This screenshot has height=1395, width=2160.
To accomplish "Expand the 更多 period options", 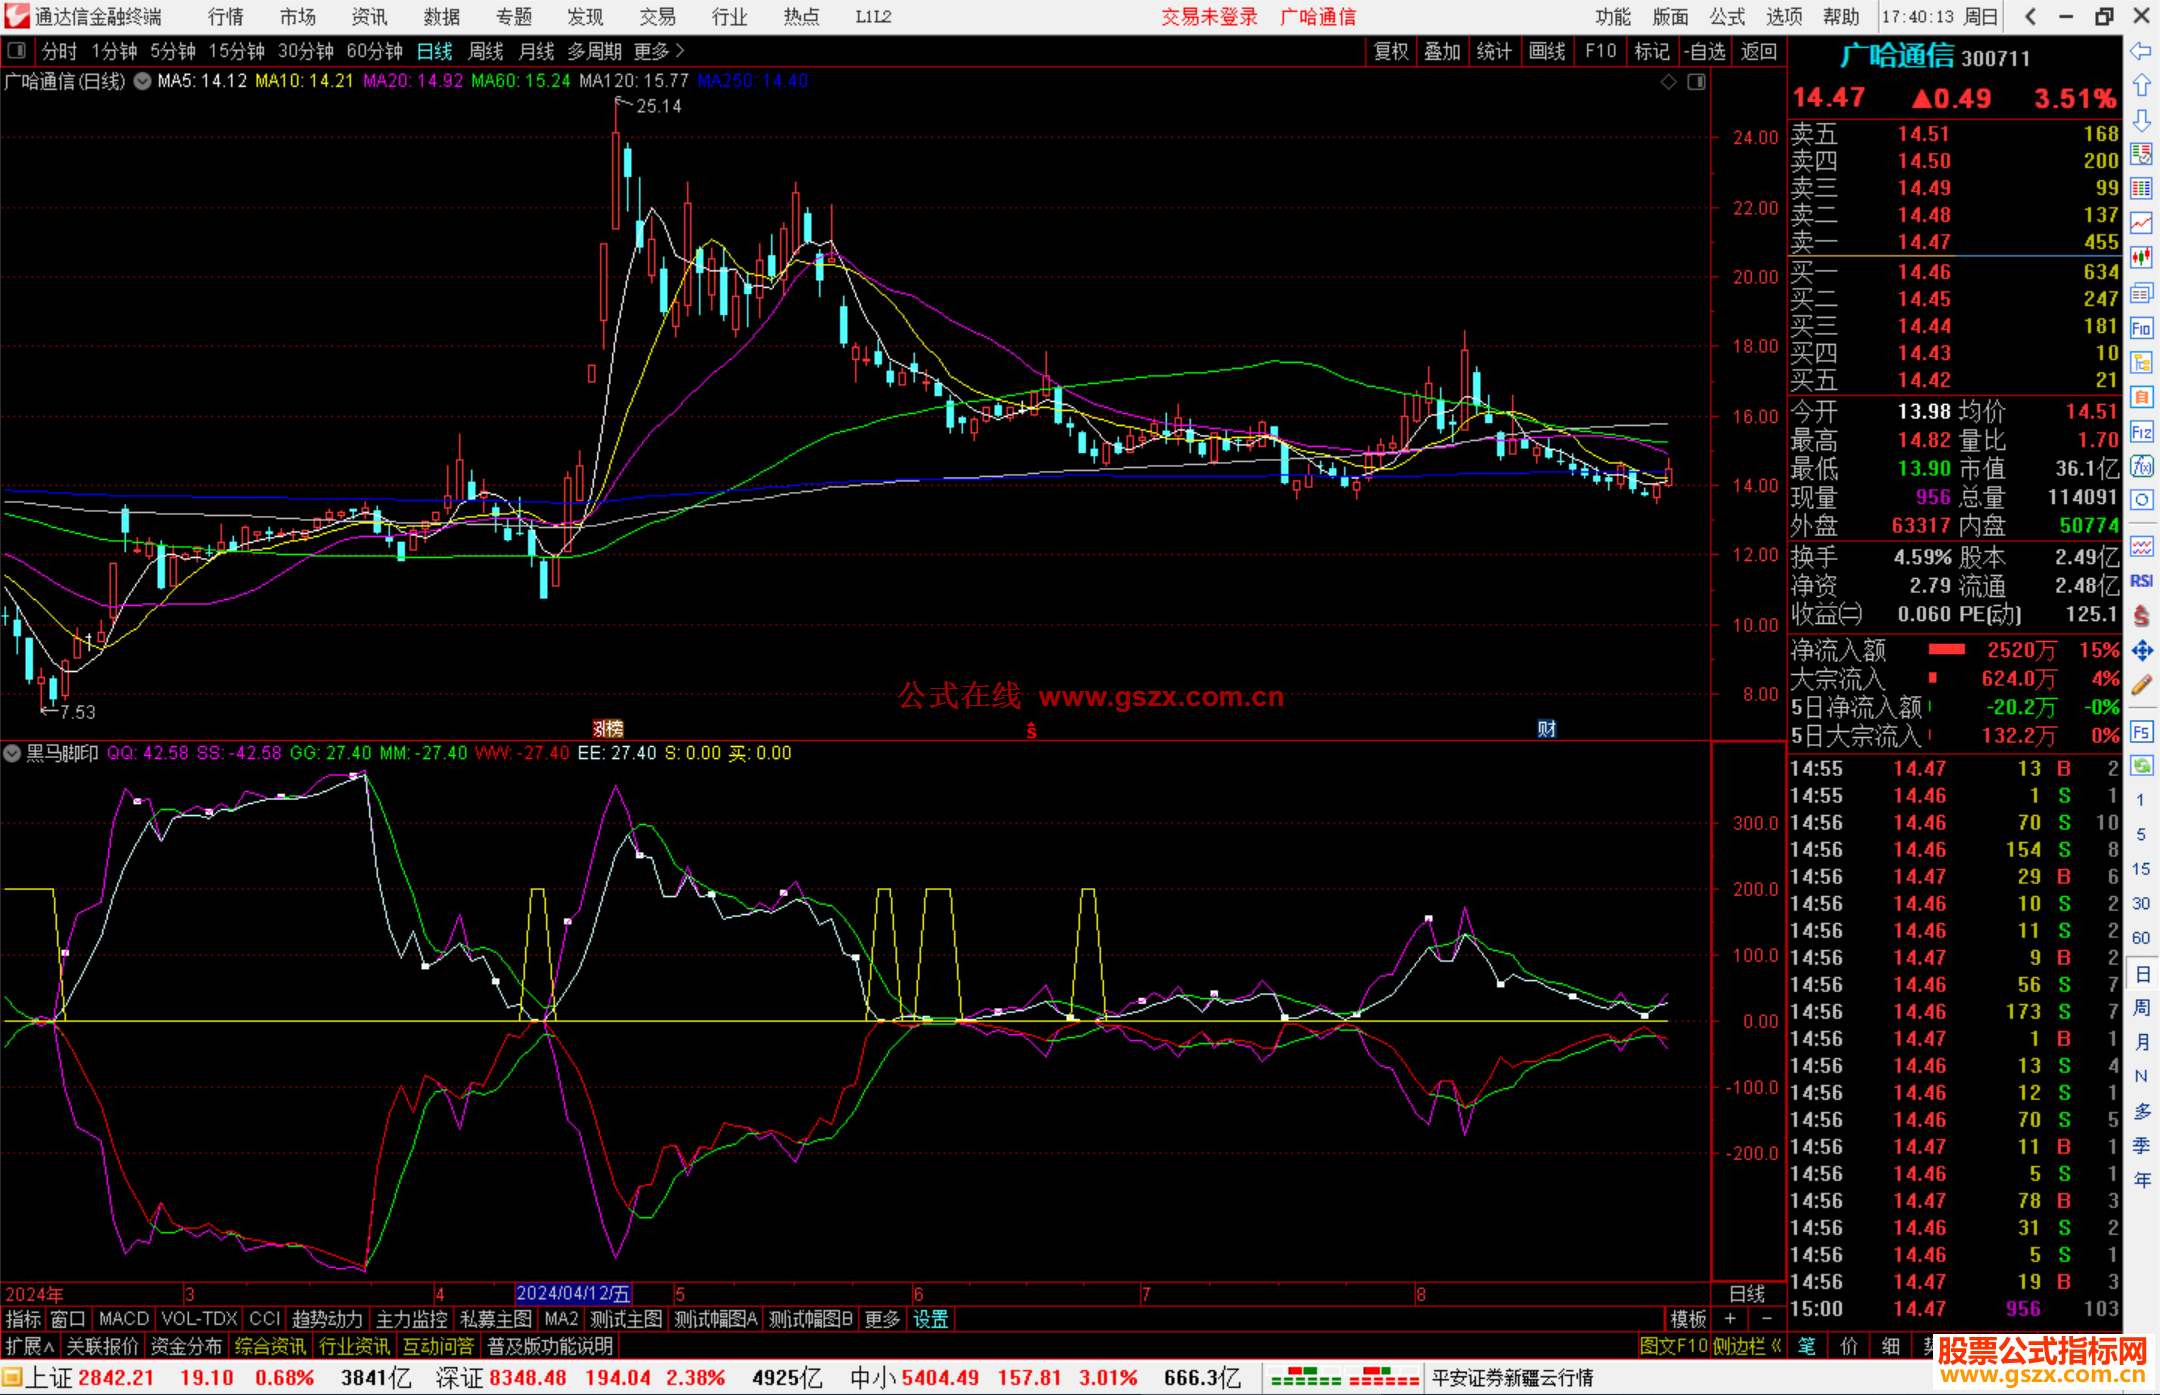I will [x=659, y=51].
